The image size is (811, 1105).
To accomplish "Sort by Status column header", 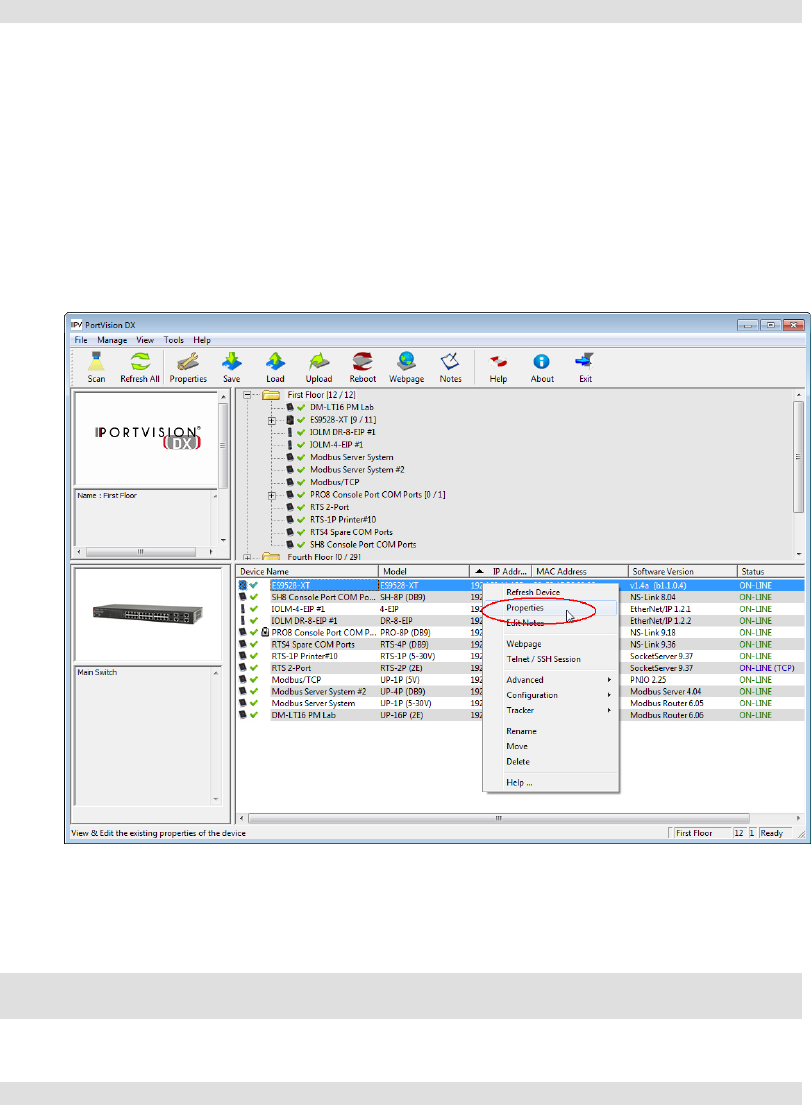I will coord(771,572).
